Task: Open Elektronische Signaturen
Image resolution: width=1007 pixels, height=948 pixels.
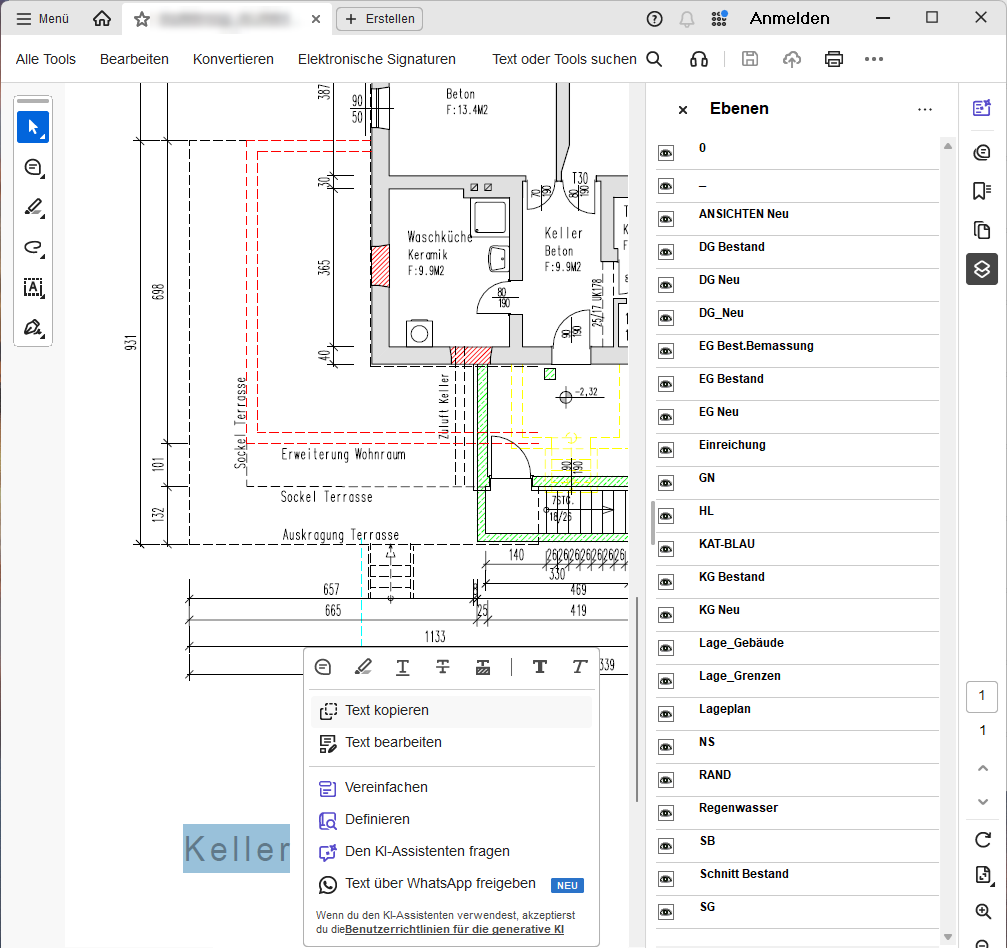Action: [376, 59]
